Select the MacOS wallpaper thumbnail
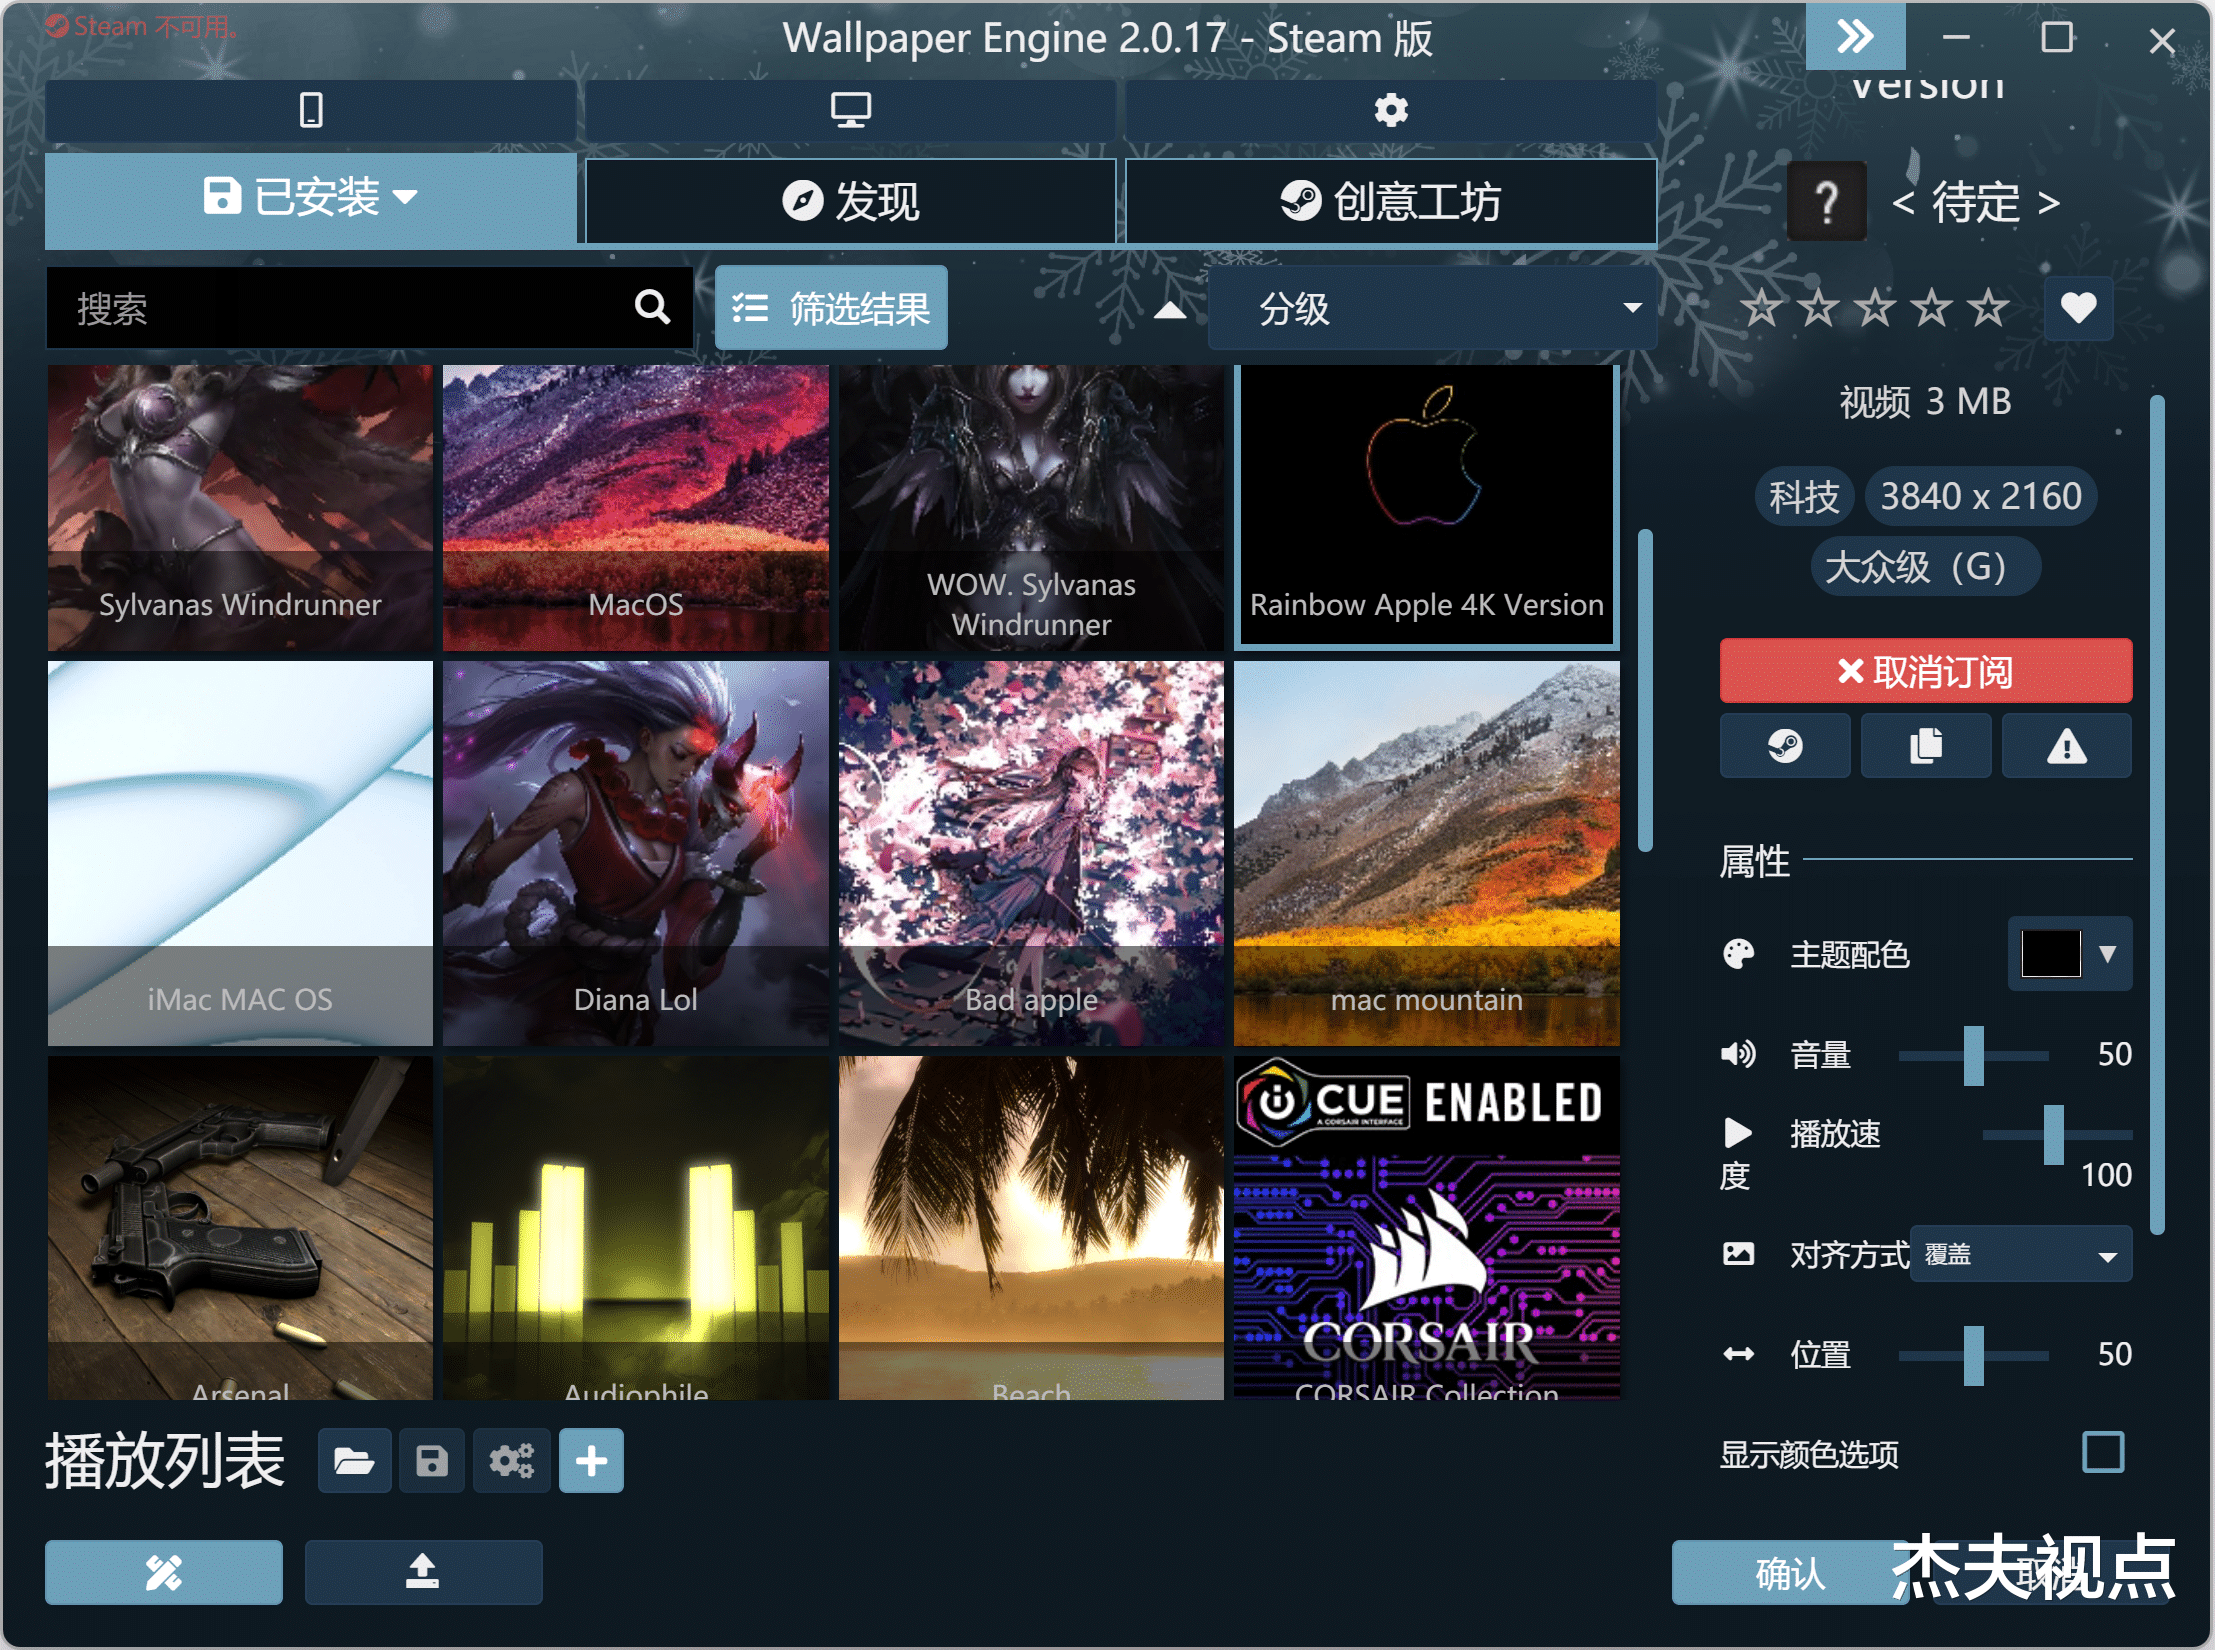The image size is (2215, 1650). 636,508
